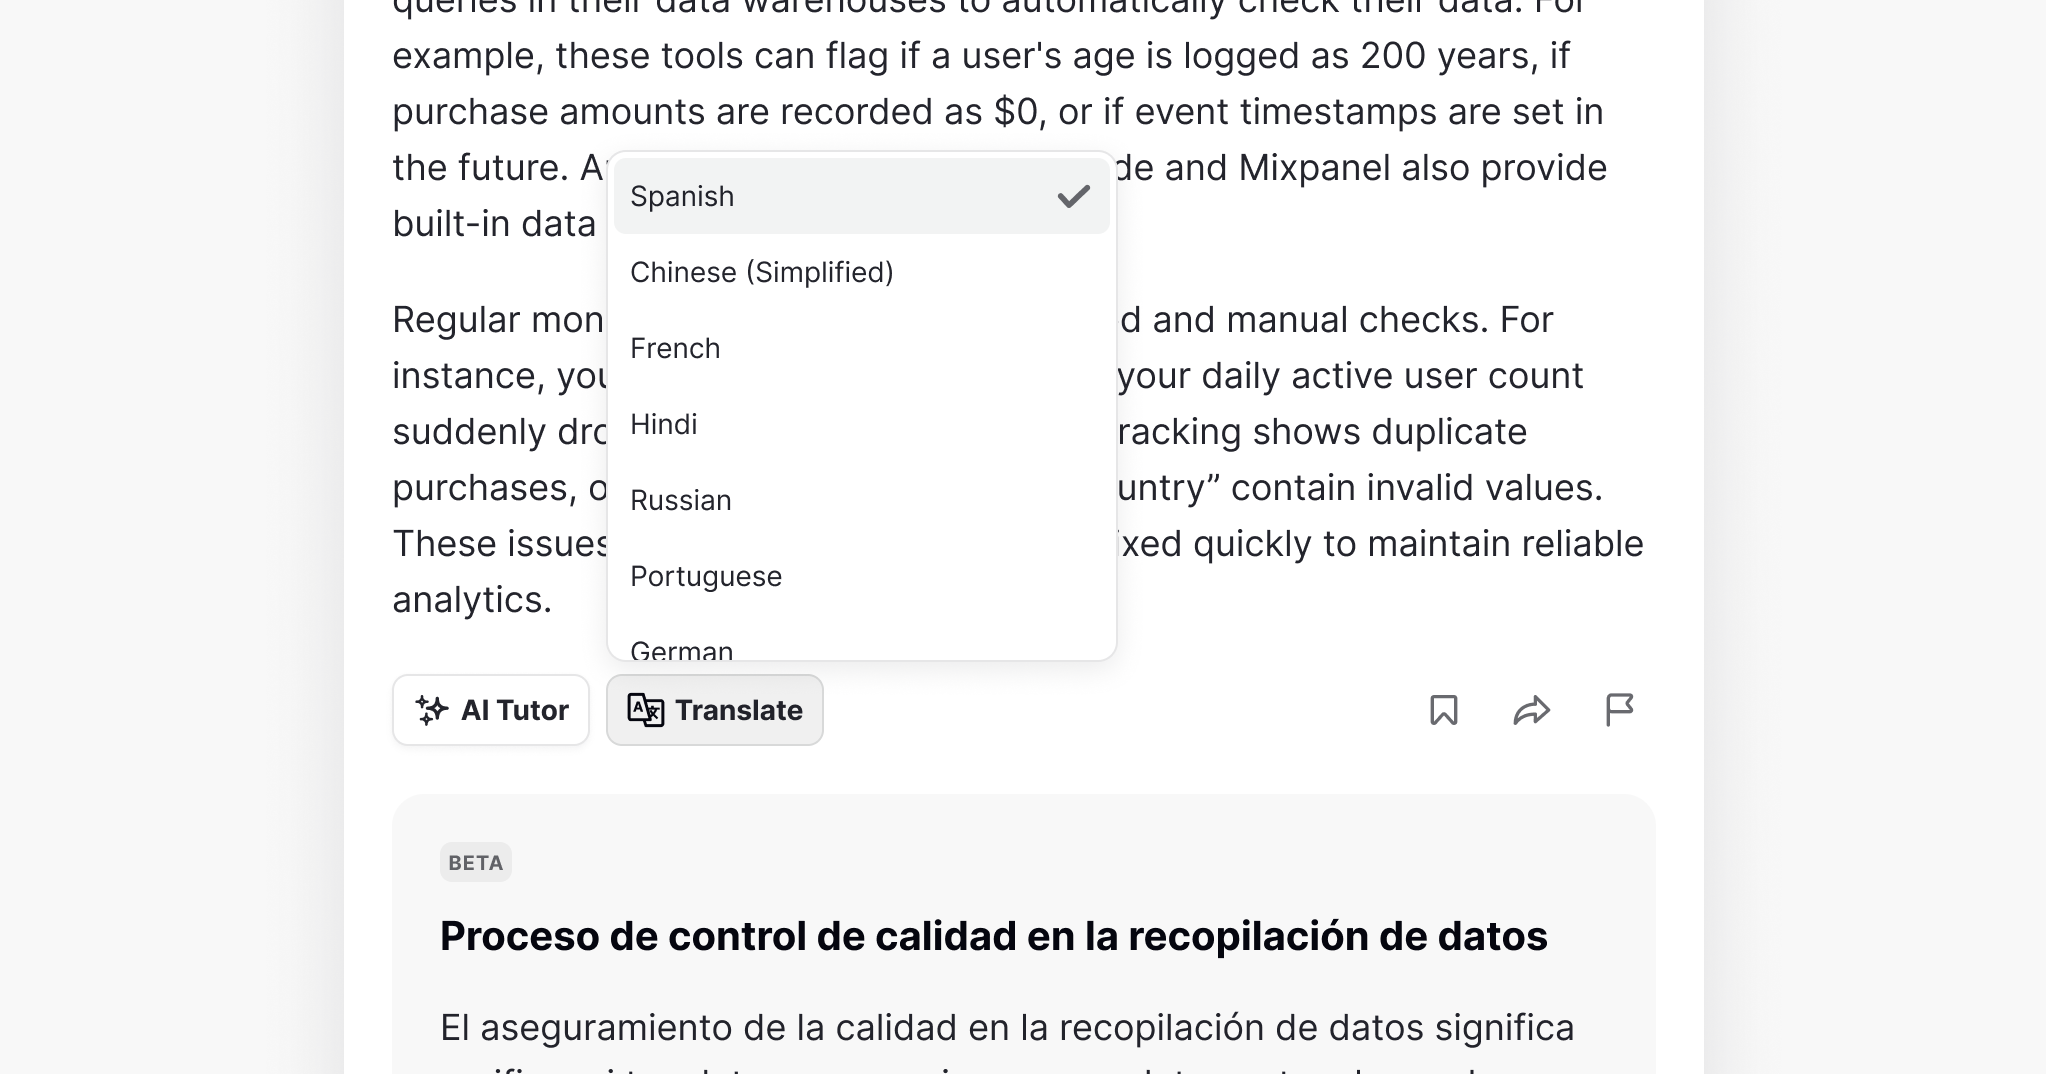
Task: Choose Chinese (Simplified) translation
Action: coord(862,272)
